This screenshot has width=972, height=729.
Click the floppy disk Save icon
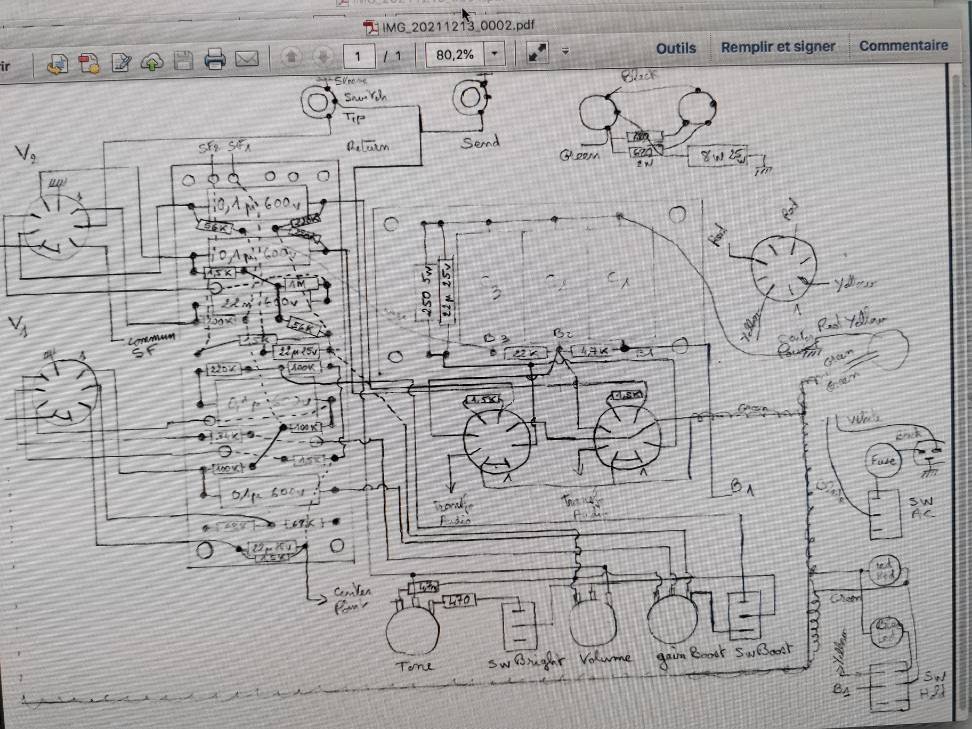(183, 60)
